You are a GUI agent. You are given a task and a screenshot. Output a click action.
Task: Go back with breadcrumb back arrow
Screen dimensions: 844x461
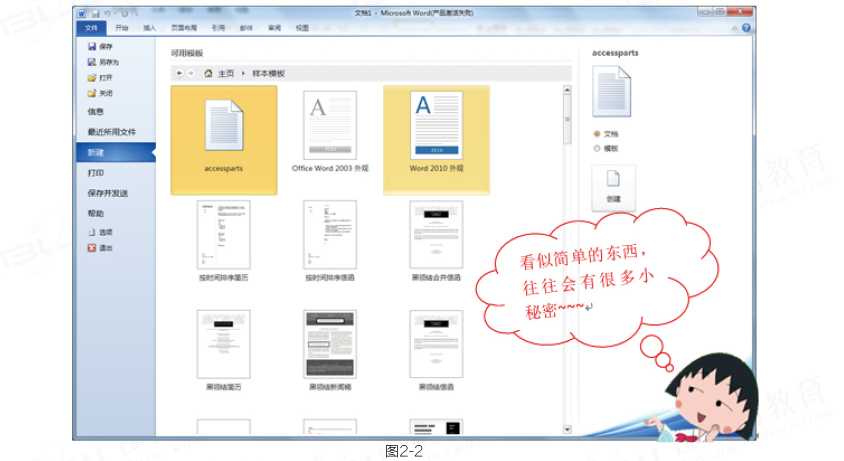179,73
